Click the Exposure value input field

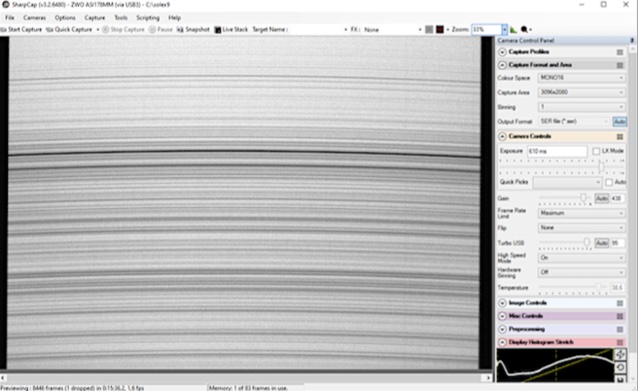click(557, 151)
